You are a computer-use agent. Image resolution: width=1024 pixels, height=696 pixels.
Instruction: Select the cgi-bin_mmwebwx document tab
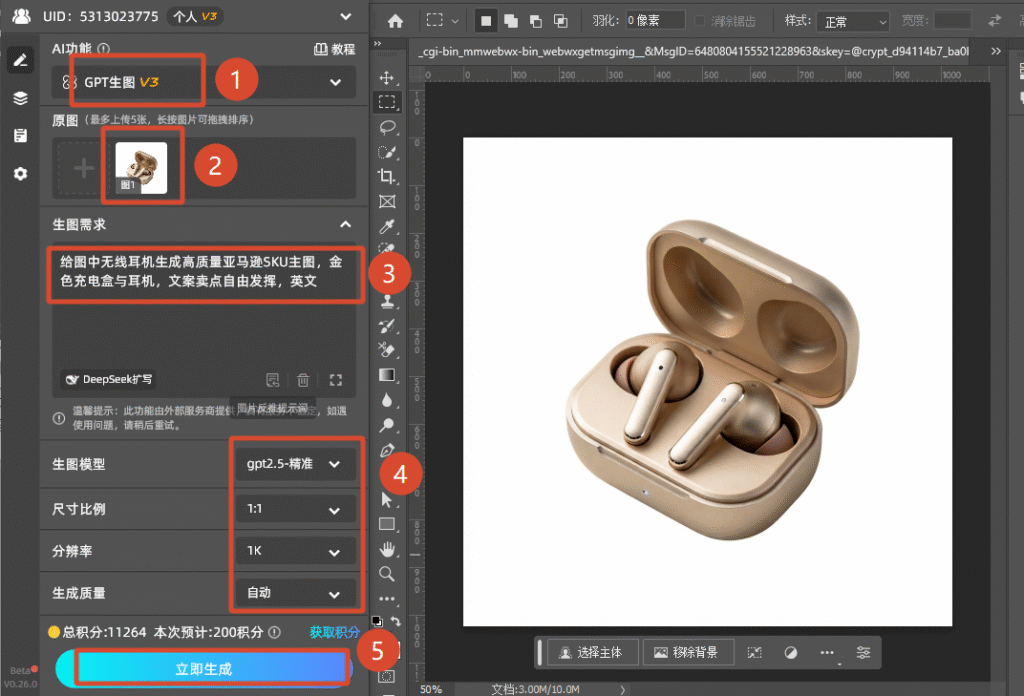click(693, 52)
